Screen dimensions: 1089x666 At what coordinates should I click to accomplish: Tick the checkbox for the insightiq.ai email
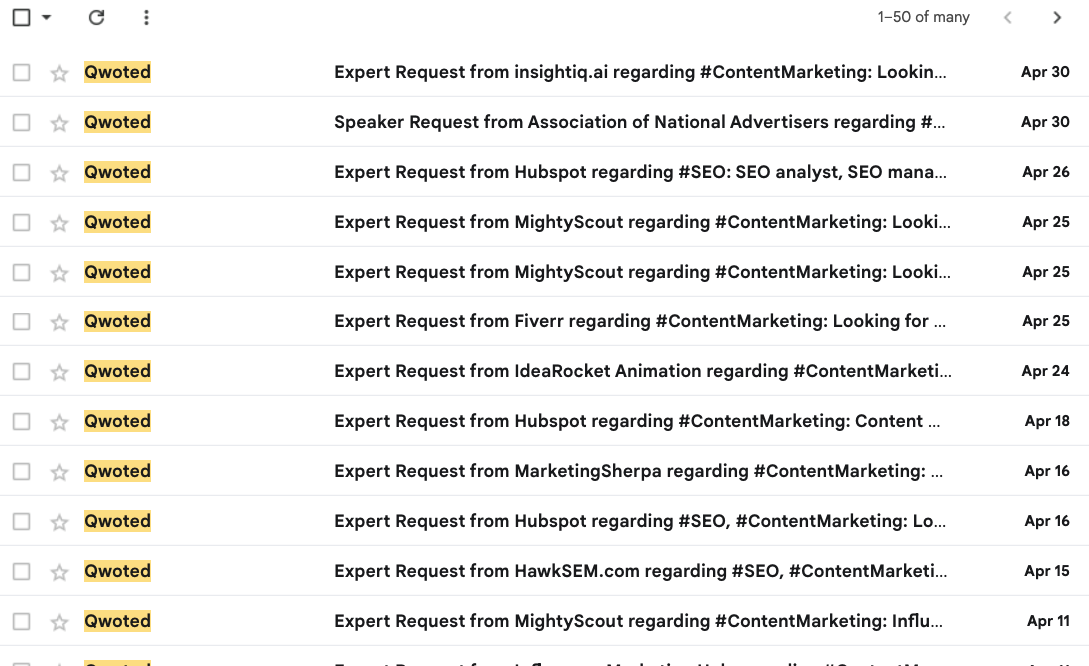(21, 73)
